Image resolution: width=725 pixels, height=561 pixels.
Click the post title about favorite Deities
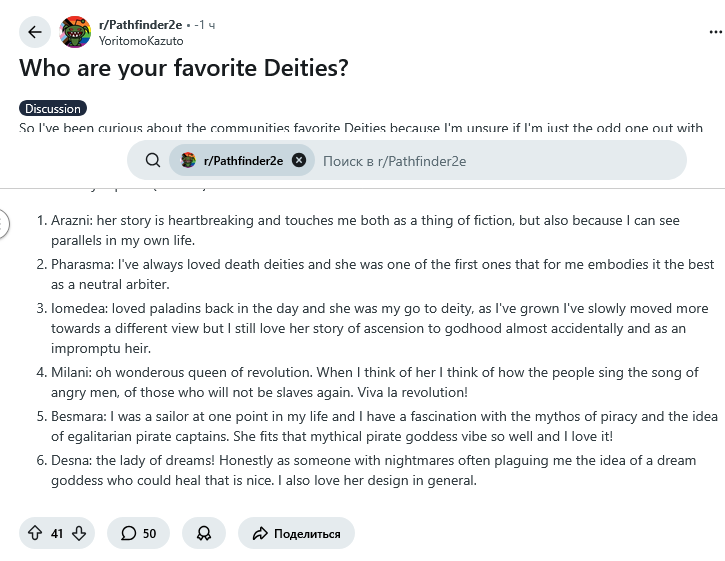(184, 69)
